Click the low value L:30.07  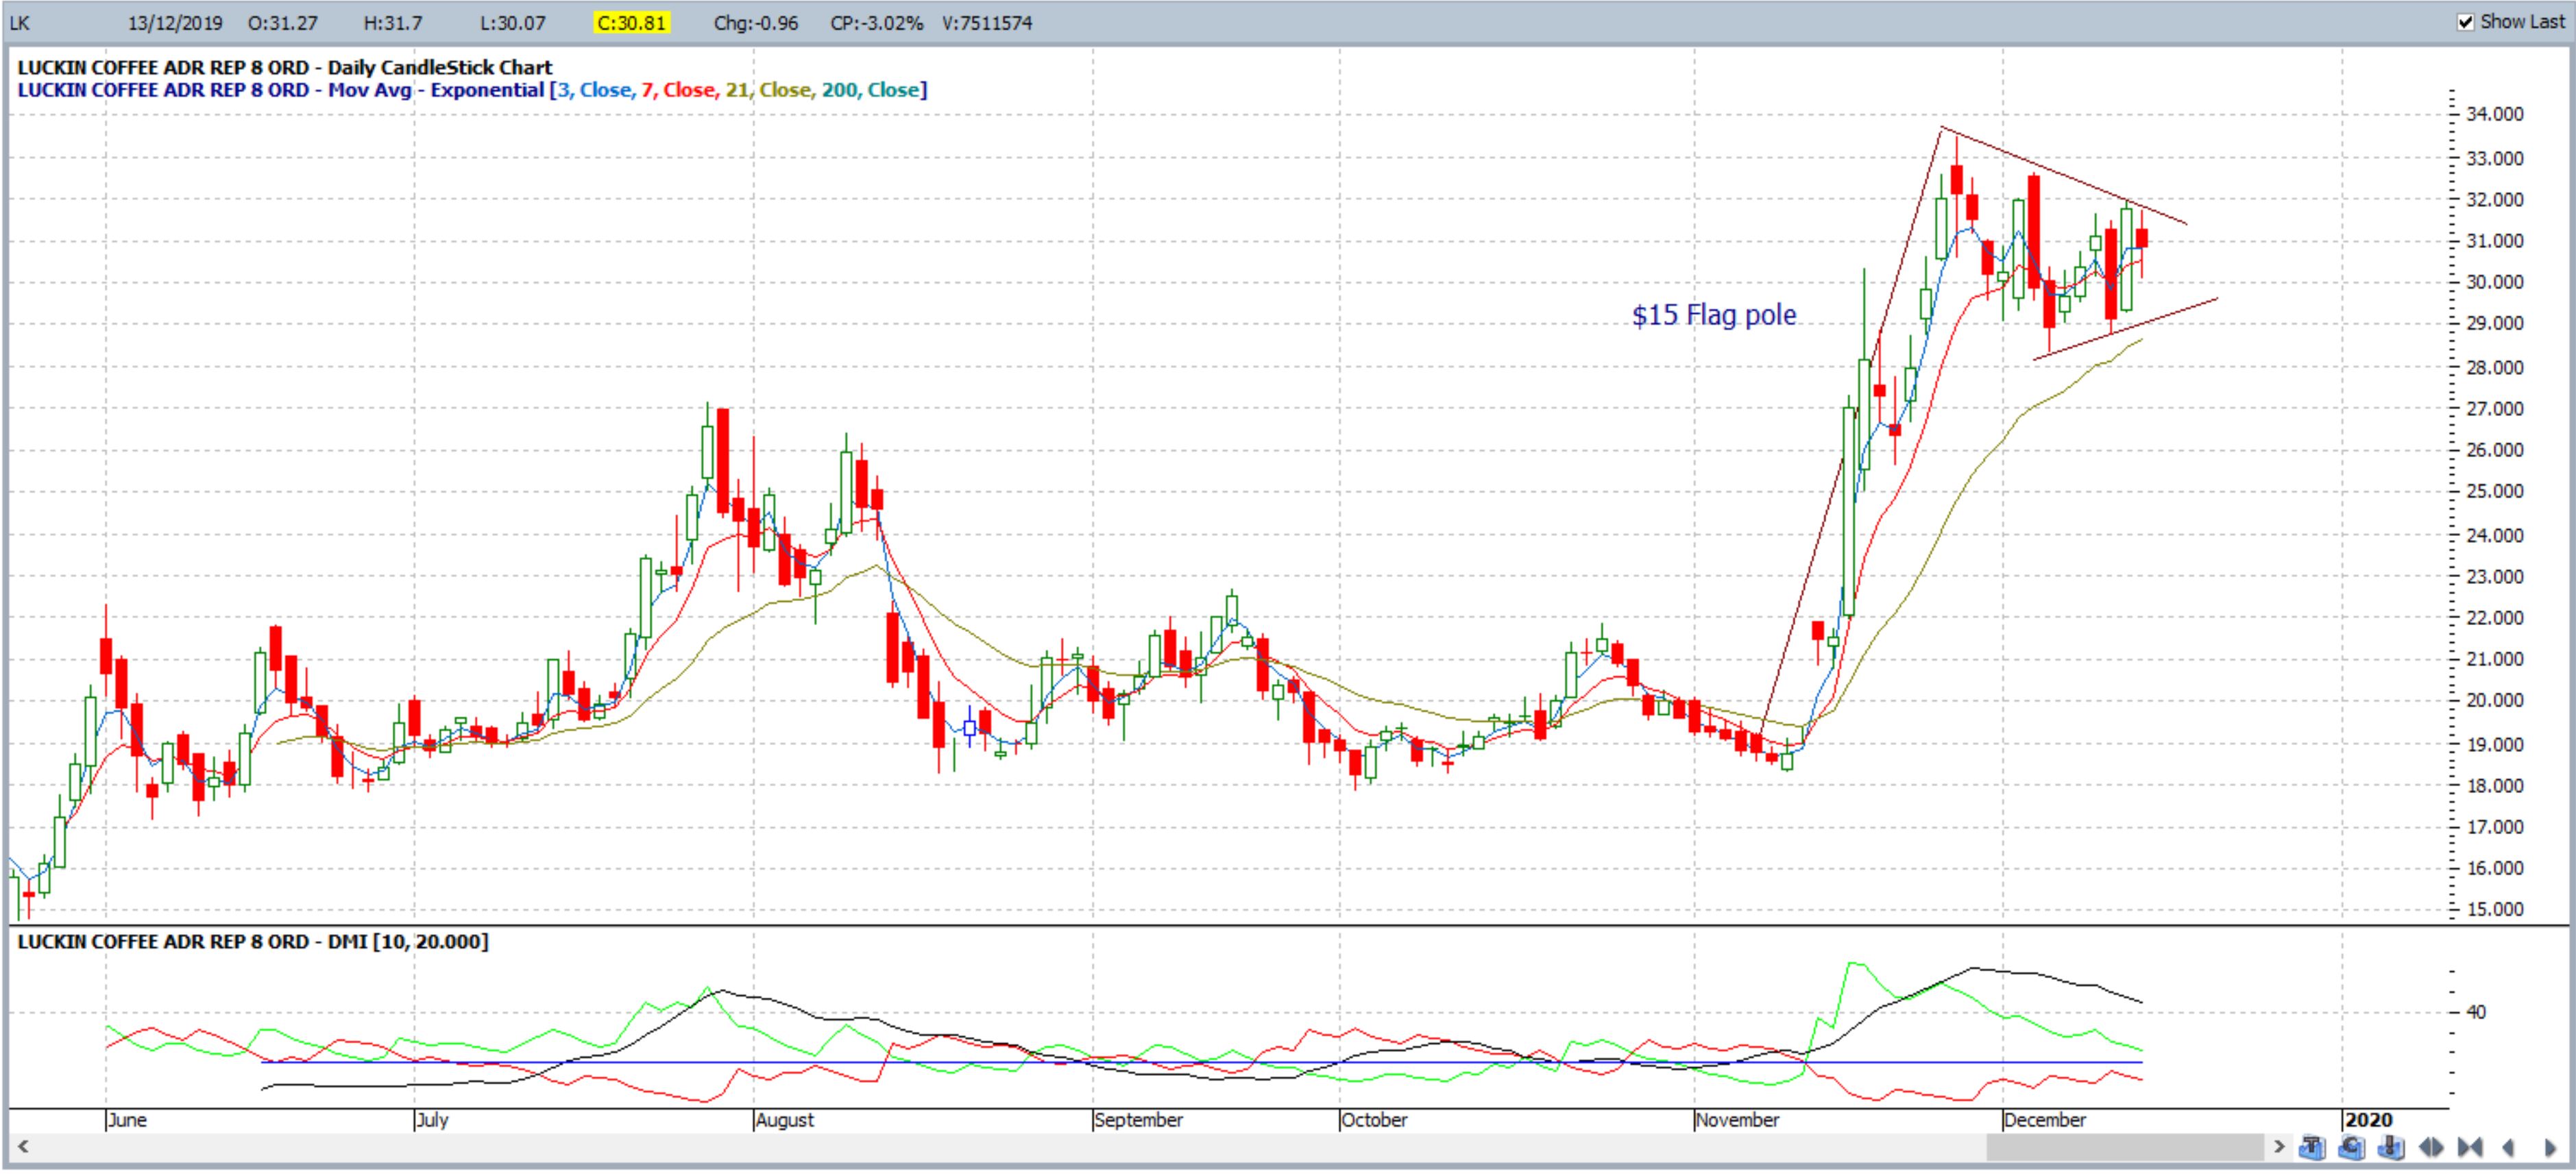point(513,23)
